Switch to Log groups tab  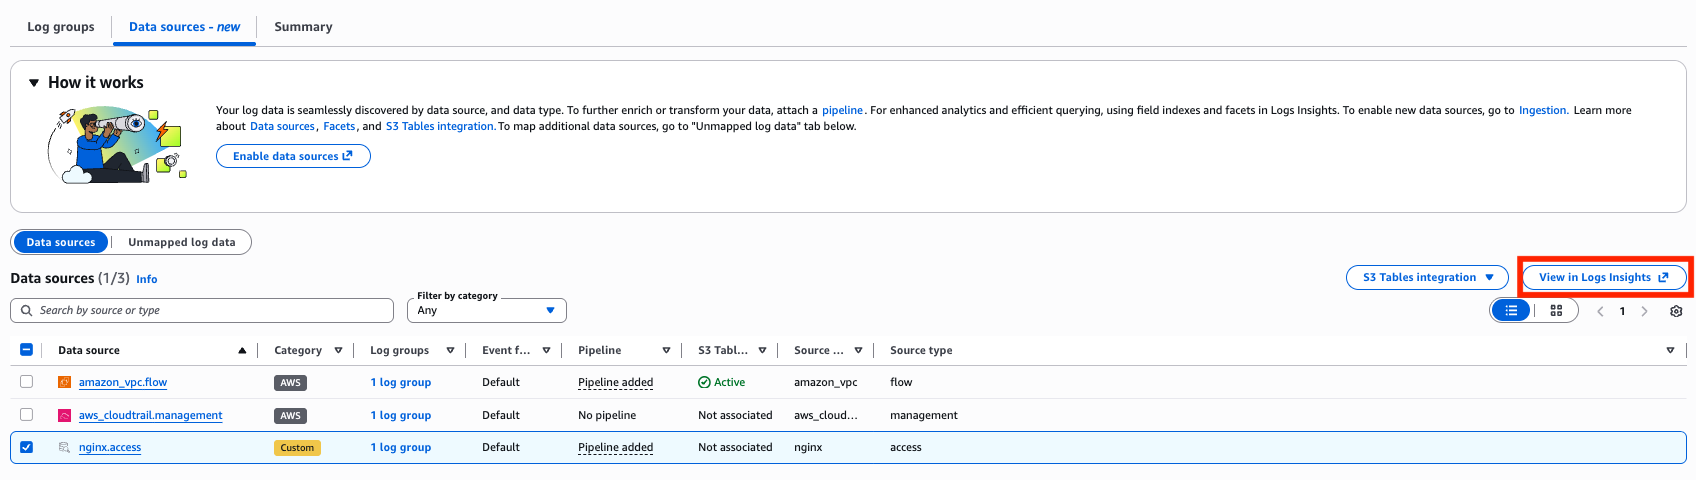[x=61, y=27]
